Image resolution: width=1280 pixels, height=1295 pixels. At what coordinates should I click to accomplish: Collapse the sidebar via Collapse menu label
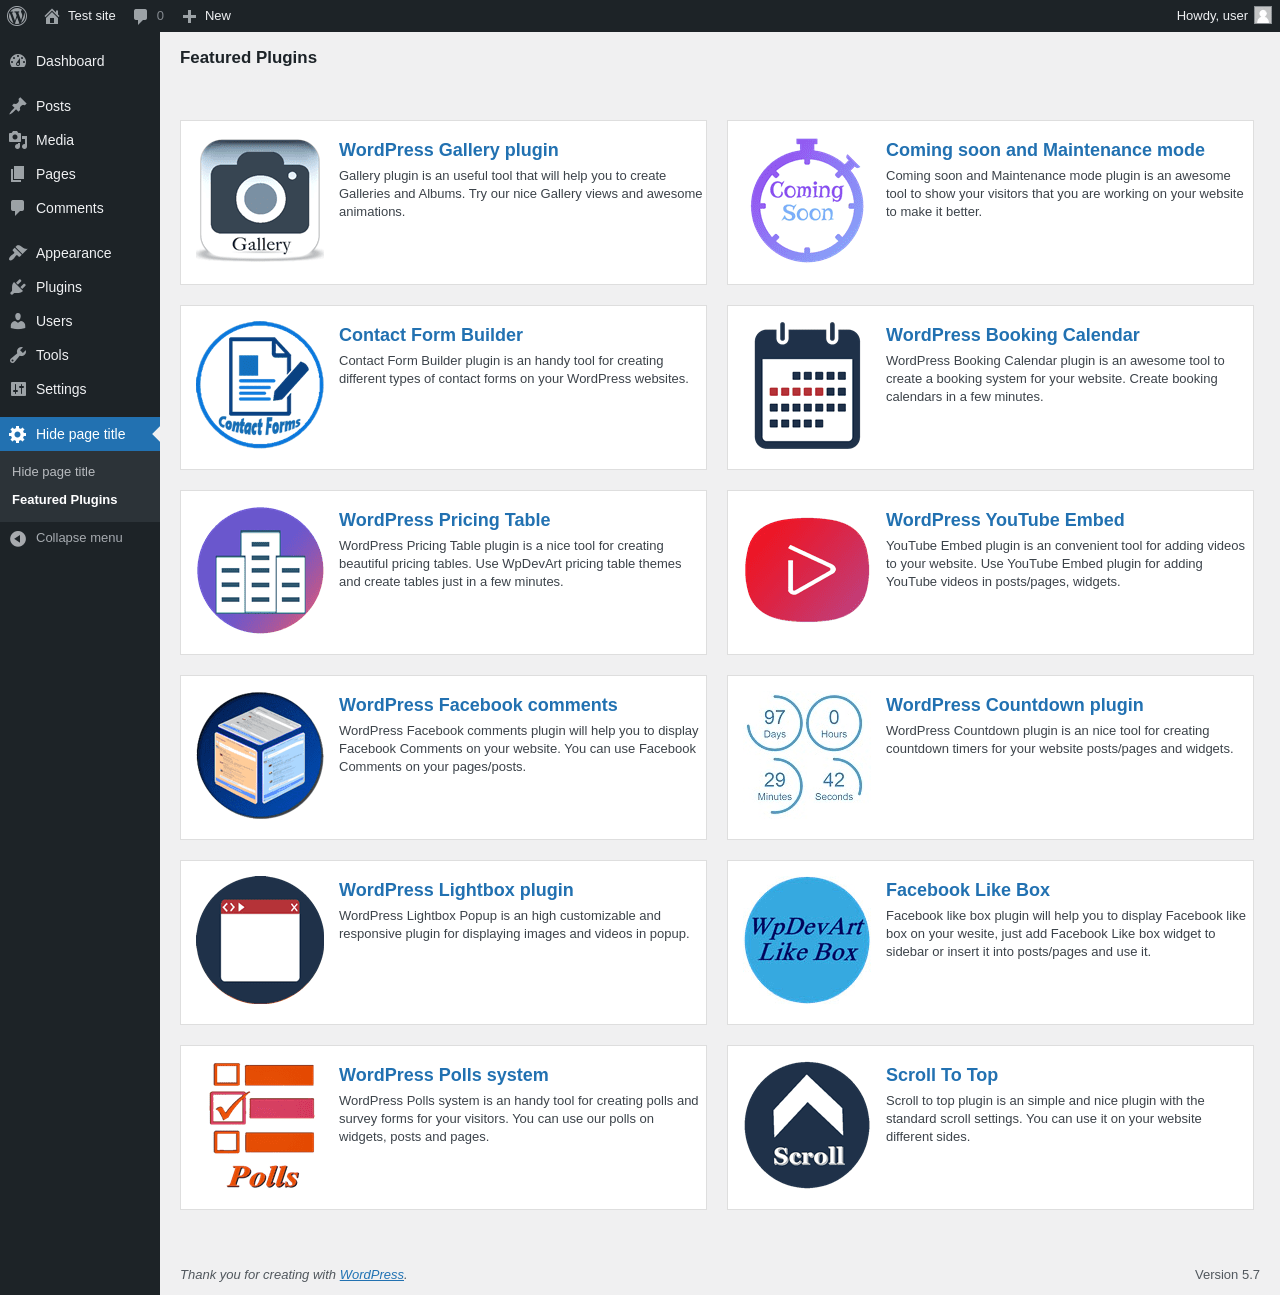[79, 538]
